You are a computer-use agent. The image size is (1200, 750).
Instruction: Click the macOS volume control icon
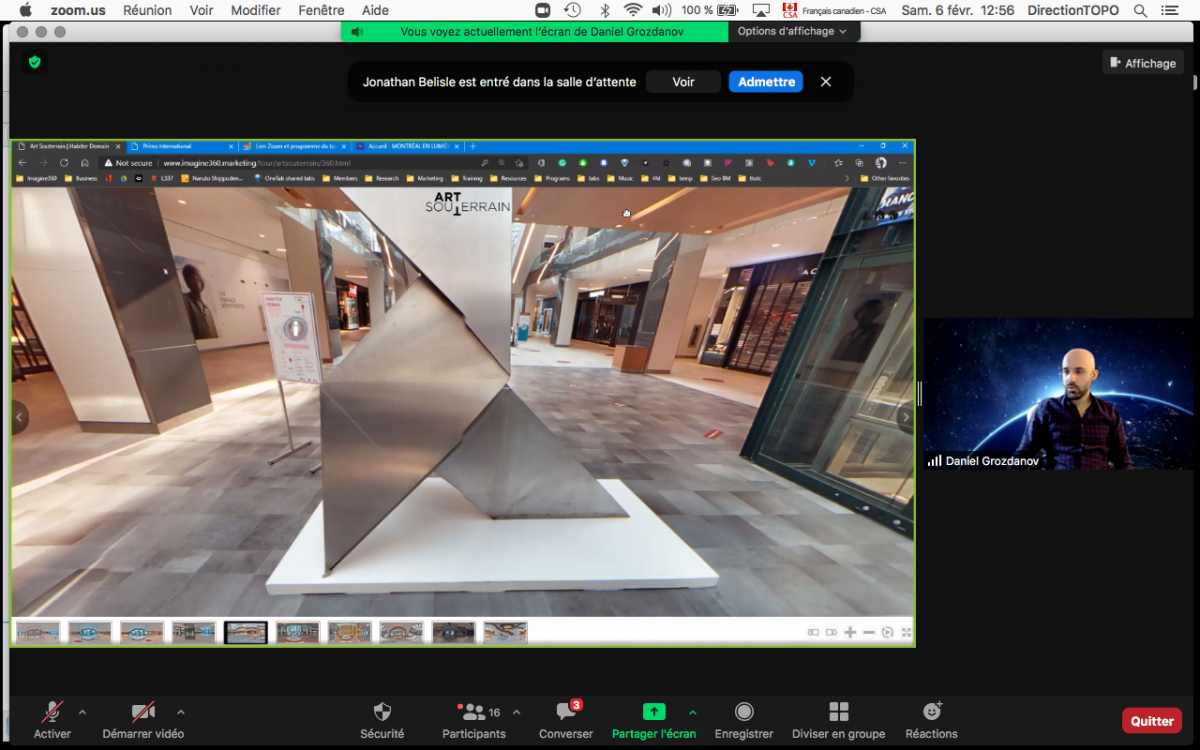click(x=661, y=10)
